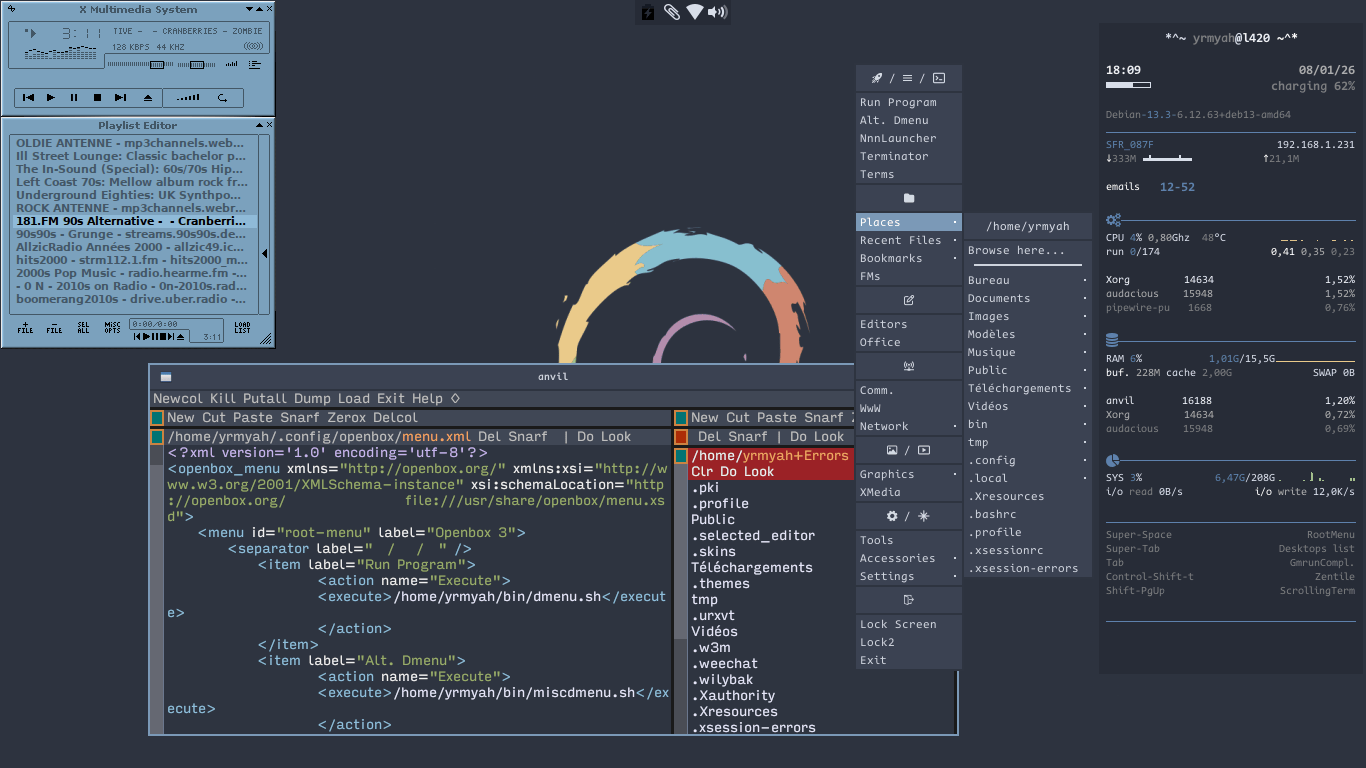Click the XMMS previous track button
1366x768 pixels.
pyautogui.click(x=29, y=97)
